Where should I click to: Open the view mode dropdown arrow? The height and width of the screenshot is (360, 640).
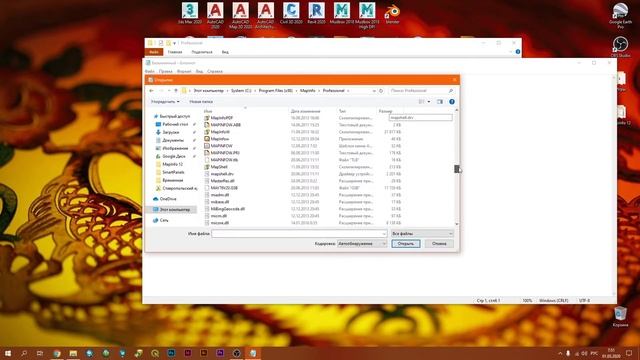[429, 102]
